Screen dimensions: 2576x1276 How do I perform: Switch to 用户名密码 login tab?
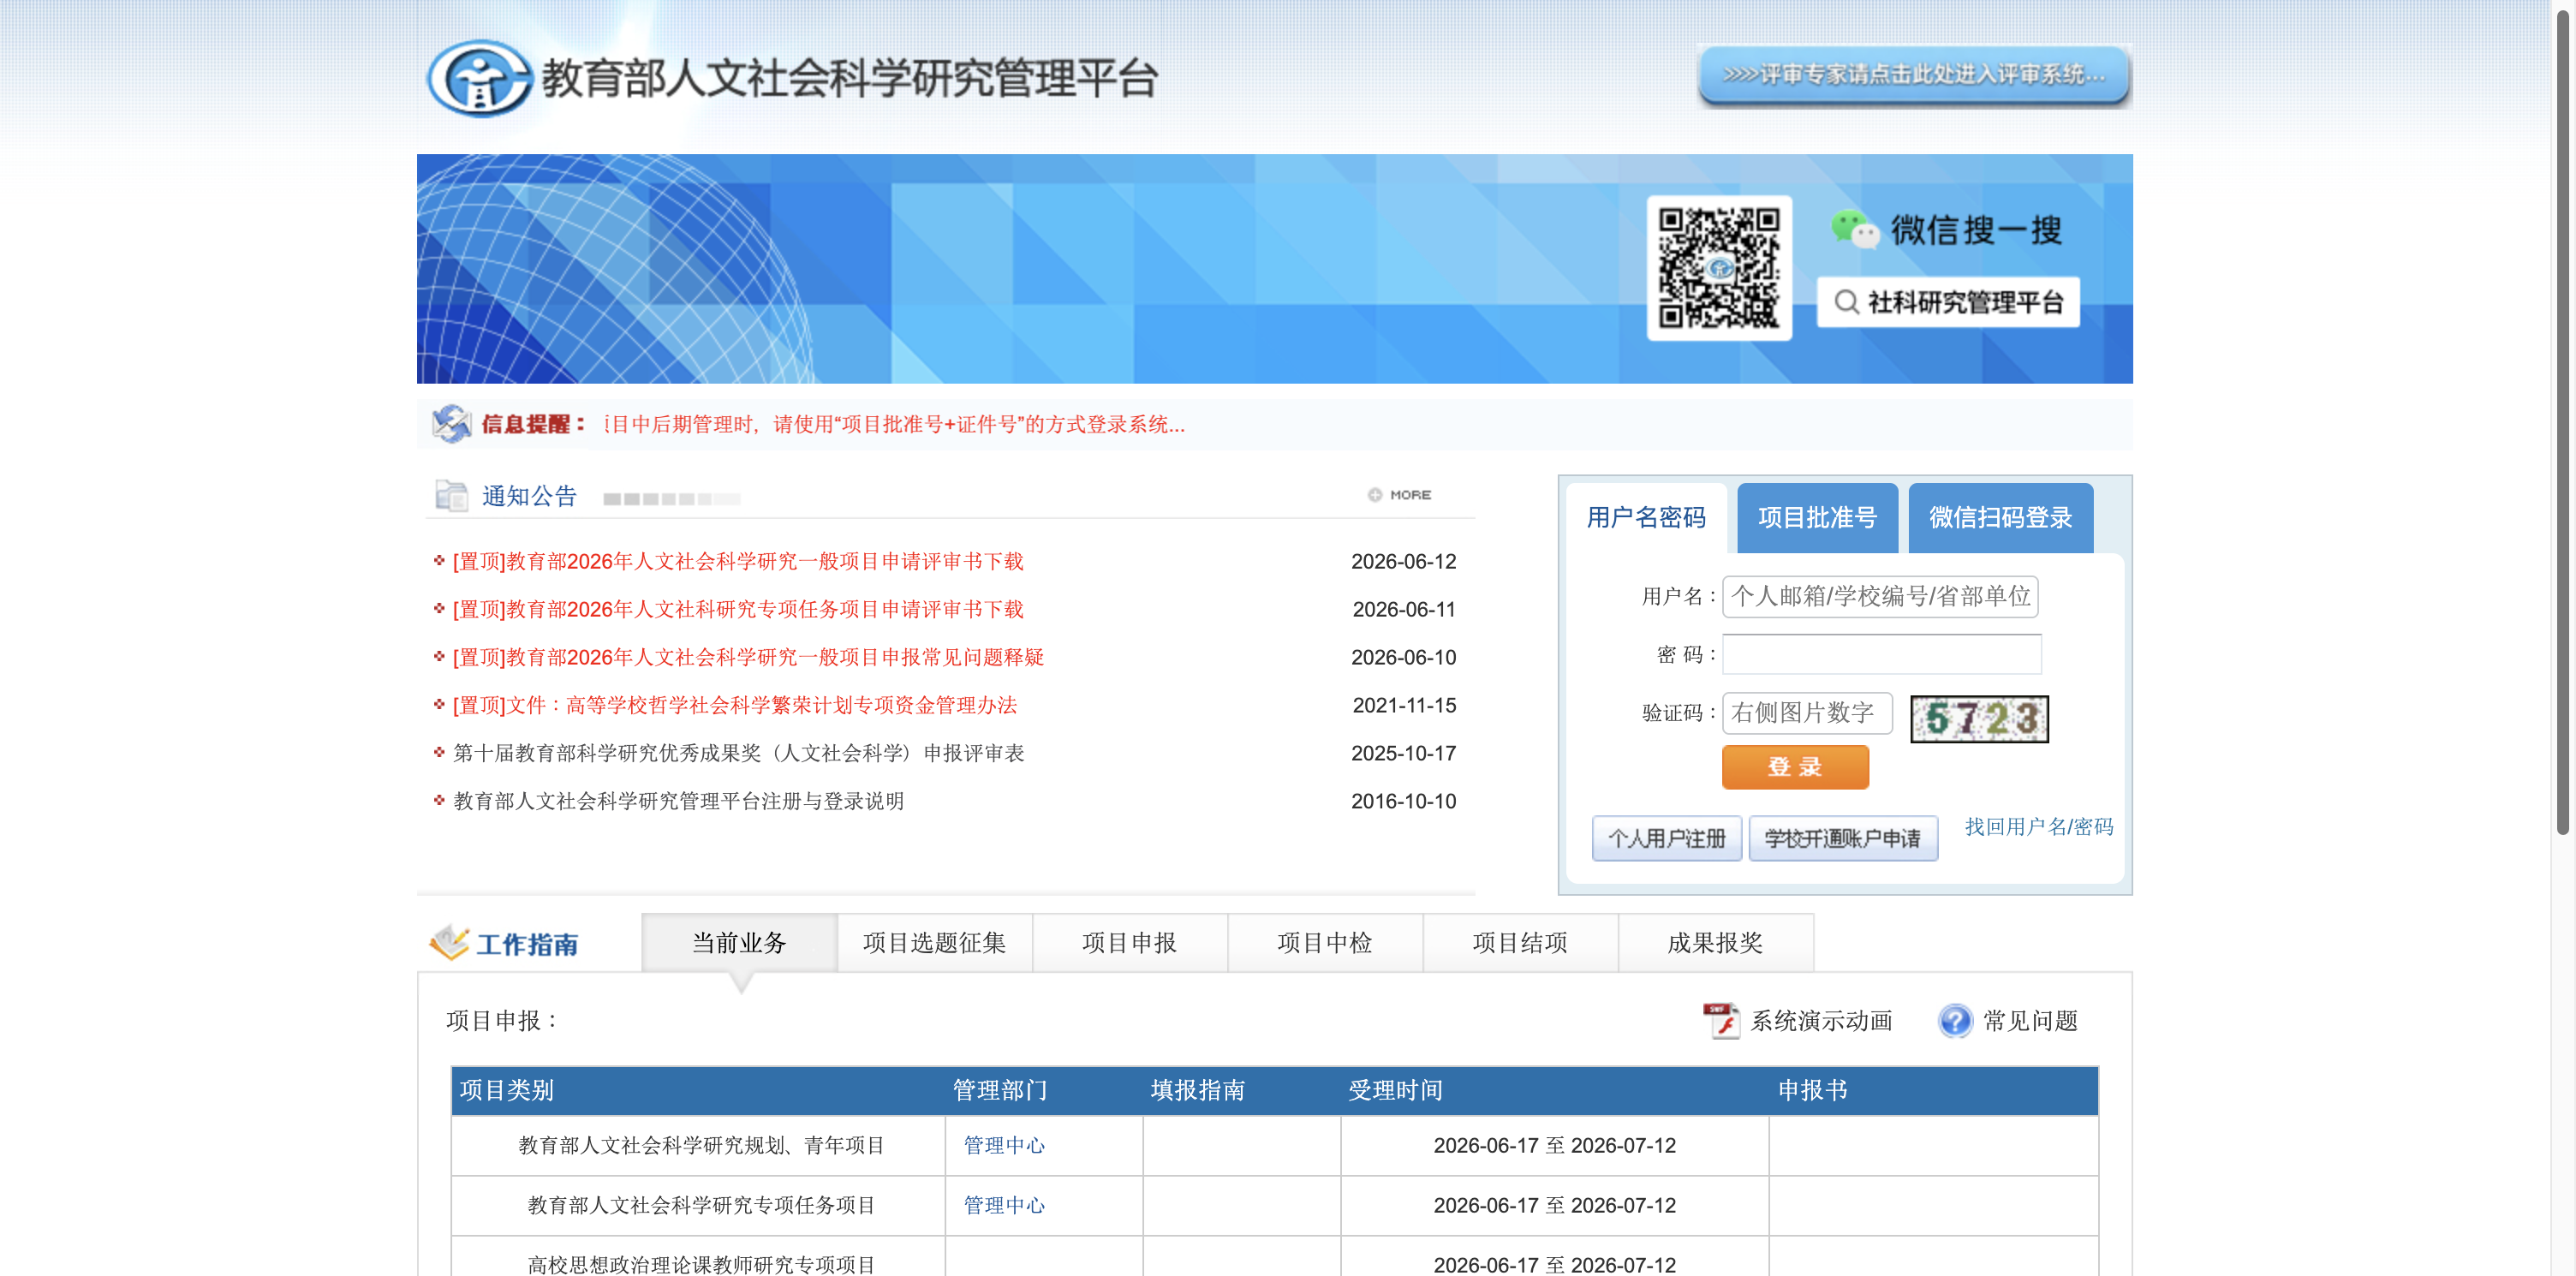[x=1646, y=518]
